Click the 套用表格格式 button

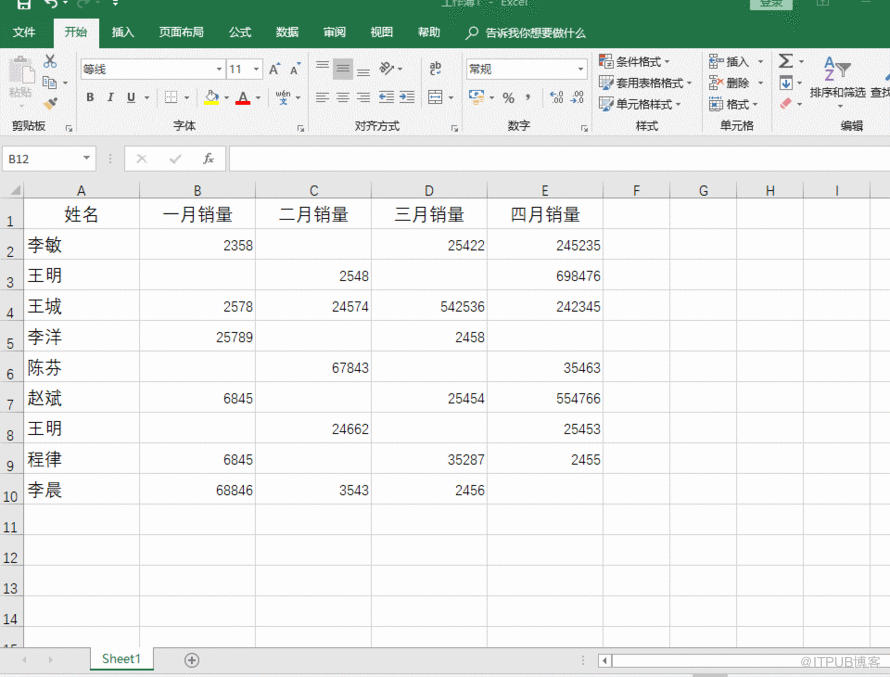(x=646, y=83)
